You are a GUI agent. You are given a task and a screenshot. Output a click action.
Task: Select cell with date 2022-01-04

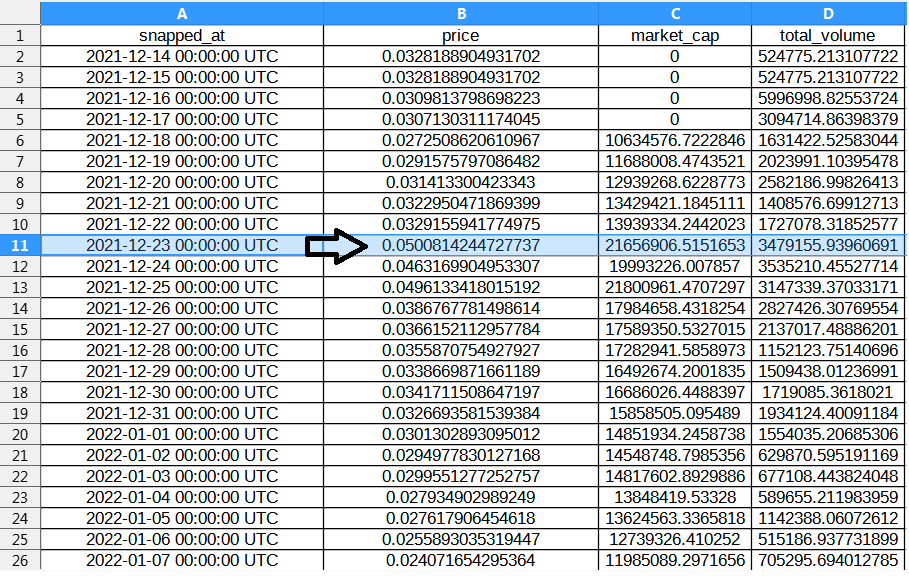click(182, 497)
